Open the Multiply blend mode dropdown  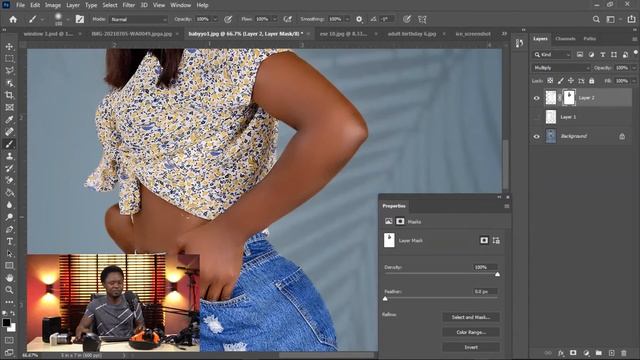[x=561, y=68]
